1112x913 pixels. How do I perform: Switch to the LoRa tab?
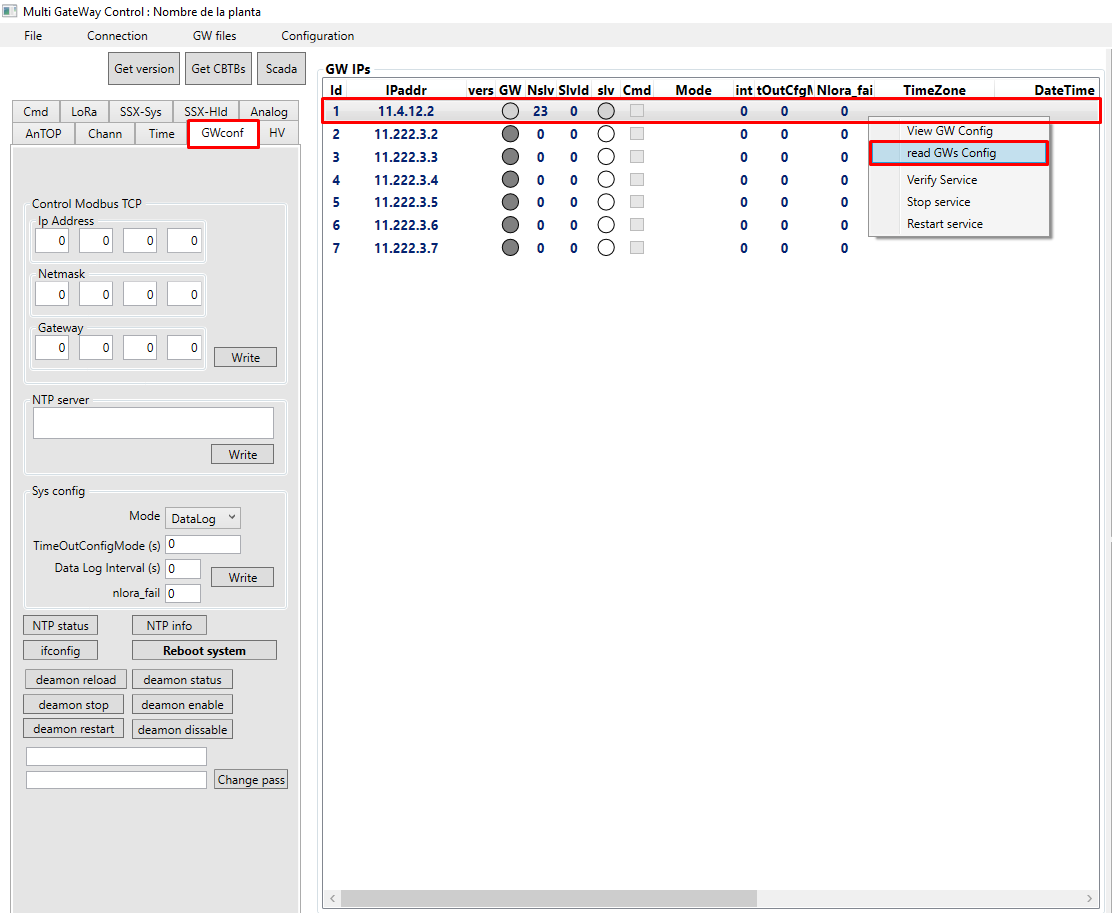[84, 111]
